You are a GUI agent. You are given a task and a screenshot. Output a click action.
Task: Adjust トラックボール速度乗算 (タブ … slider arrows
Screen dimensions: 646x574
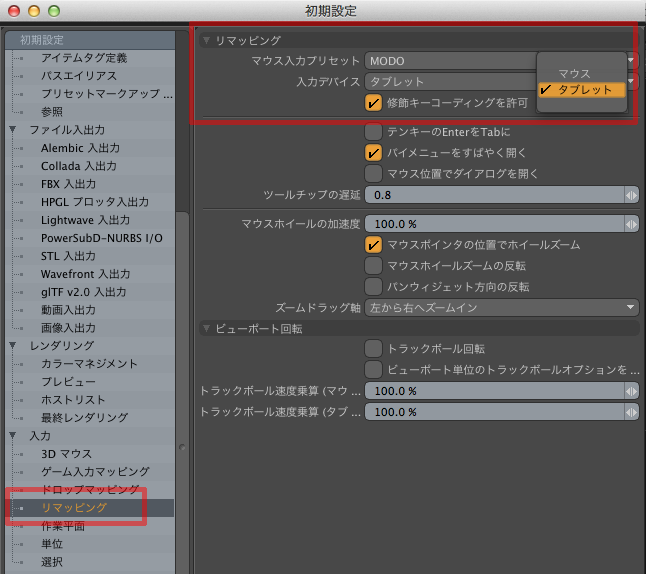(x=631, y=412)
